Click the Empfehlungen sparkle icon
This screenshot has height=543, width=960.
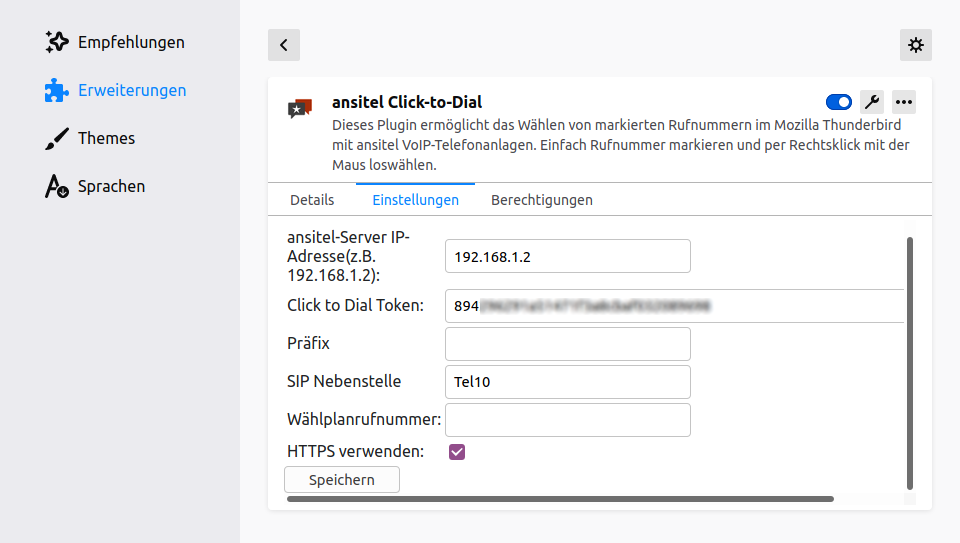pos(57,42)
